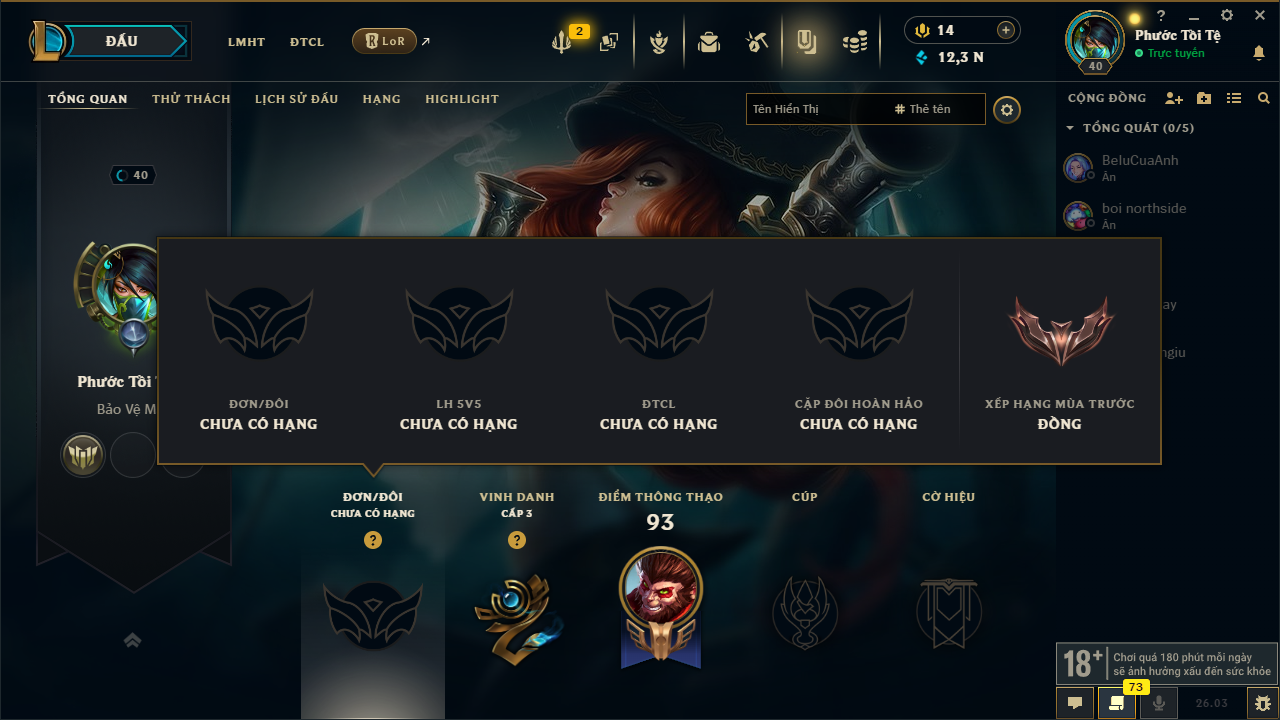Open the Collection backpack icon
The width and height of the screenshot is (1280, 720).
coord(709,42)
